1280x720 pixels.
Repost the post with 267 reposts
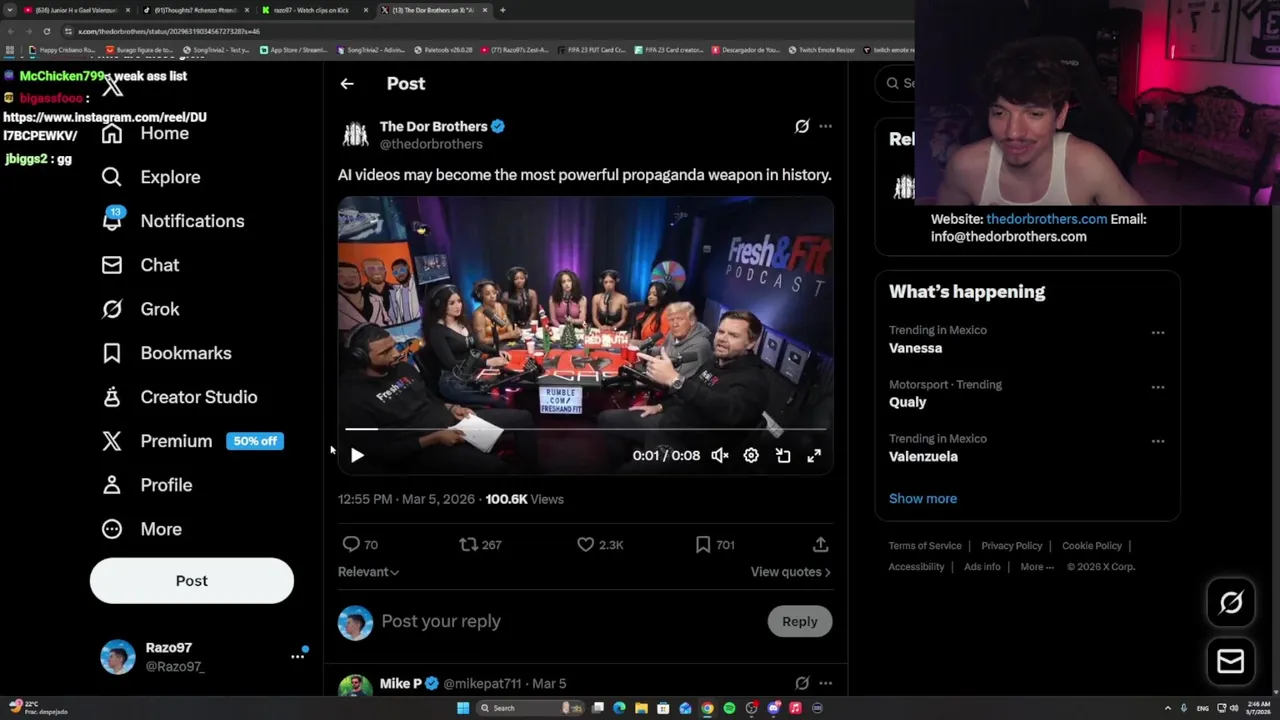pyautogui.click(x=468, y=545)
